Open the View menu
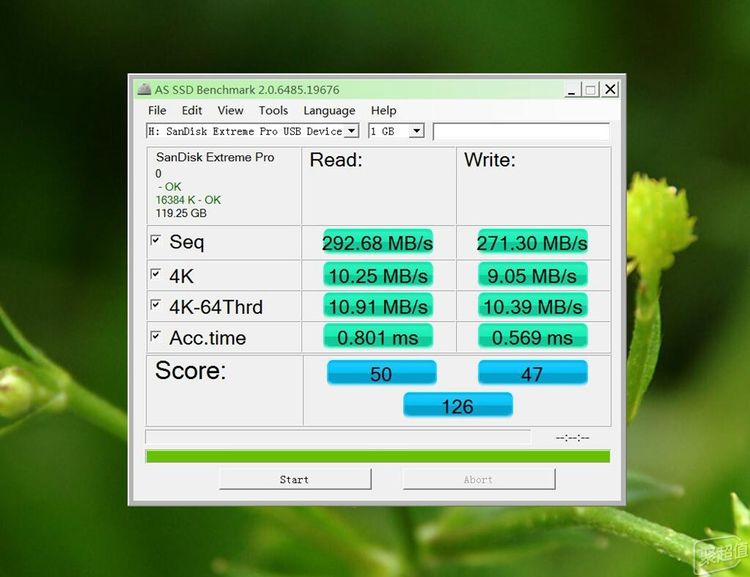This screenshot has height=577, width=750. coord(231,111)
